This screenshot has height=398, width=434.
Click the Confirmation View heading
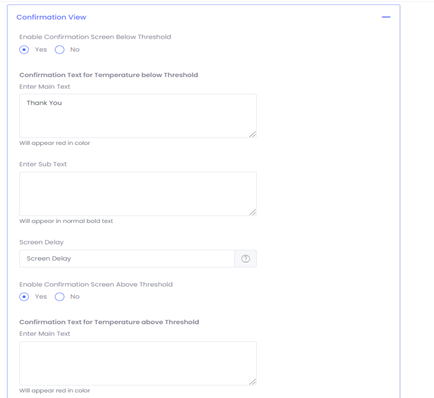pyautogui.click(x=51, y=17)
